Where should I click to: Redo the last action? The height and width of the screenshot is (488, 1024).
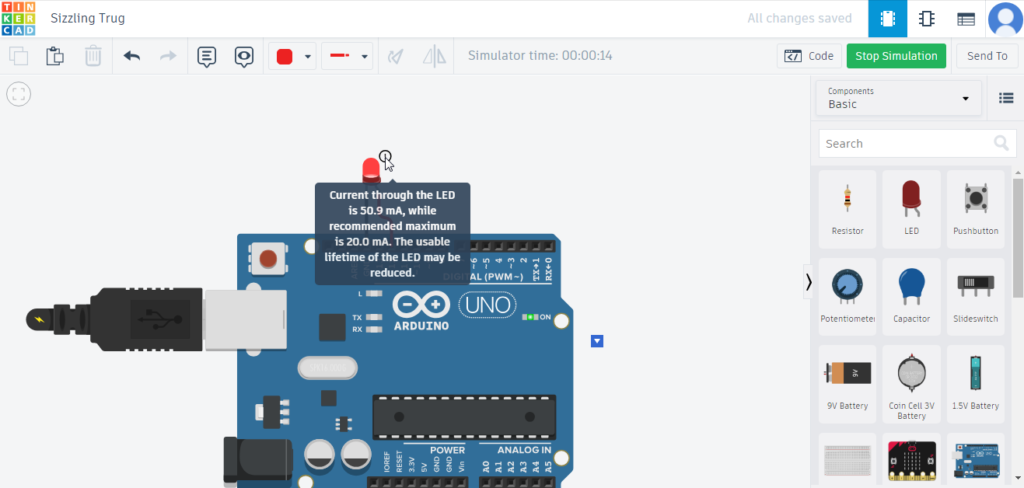[168, 56]
